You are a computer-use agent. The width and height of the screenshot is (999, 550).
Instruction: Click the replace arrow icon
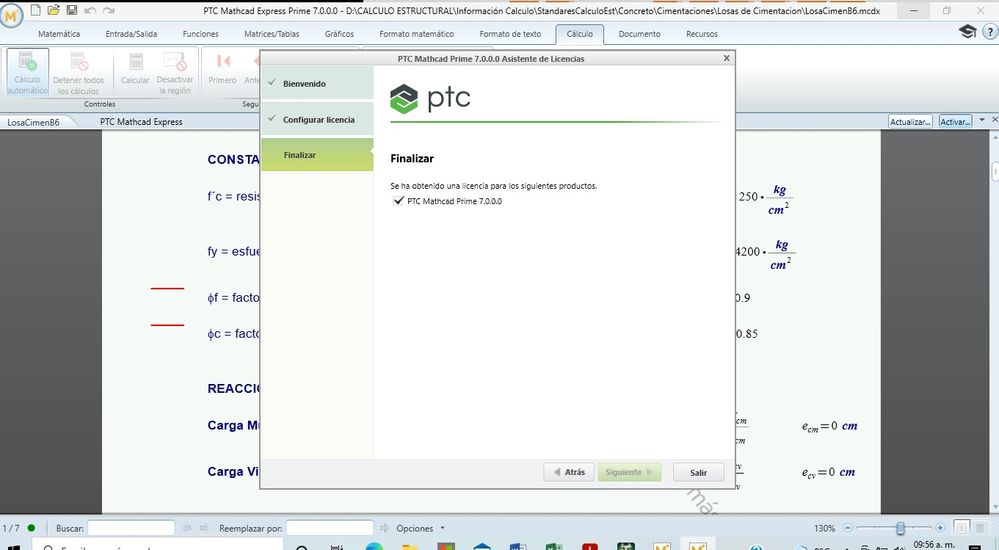click(384, 528)
